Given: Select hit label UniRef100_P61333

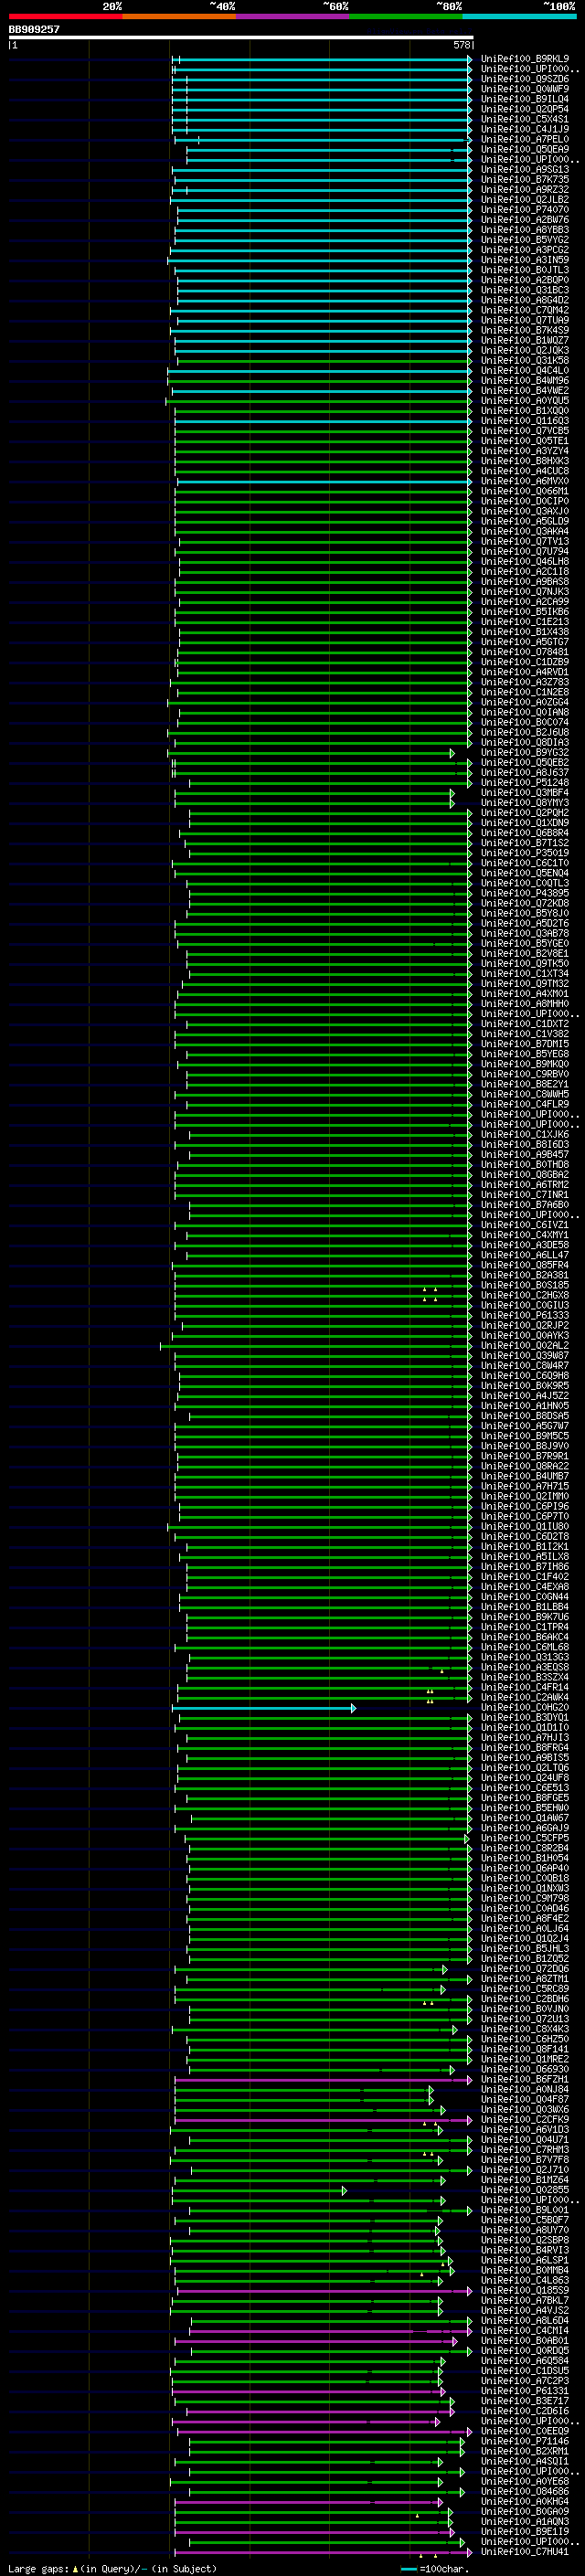Looking at the screenshot, I should 525,1315.
